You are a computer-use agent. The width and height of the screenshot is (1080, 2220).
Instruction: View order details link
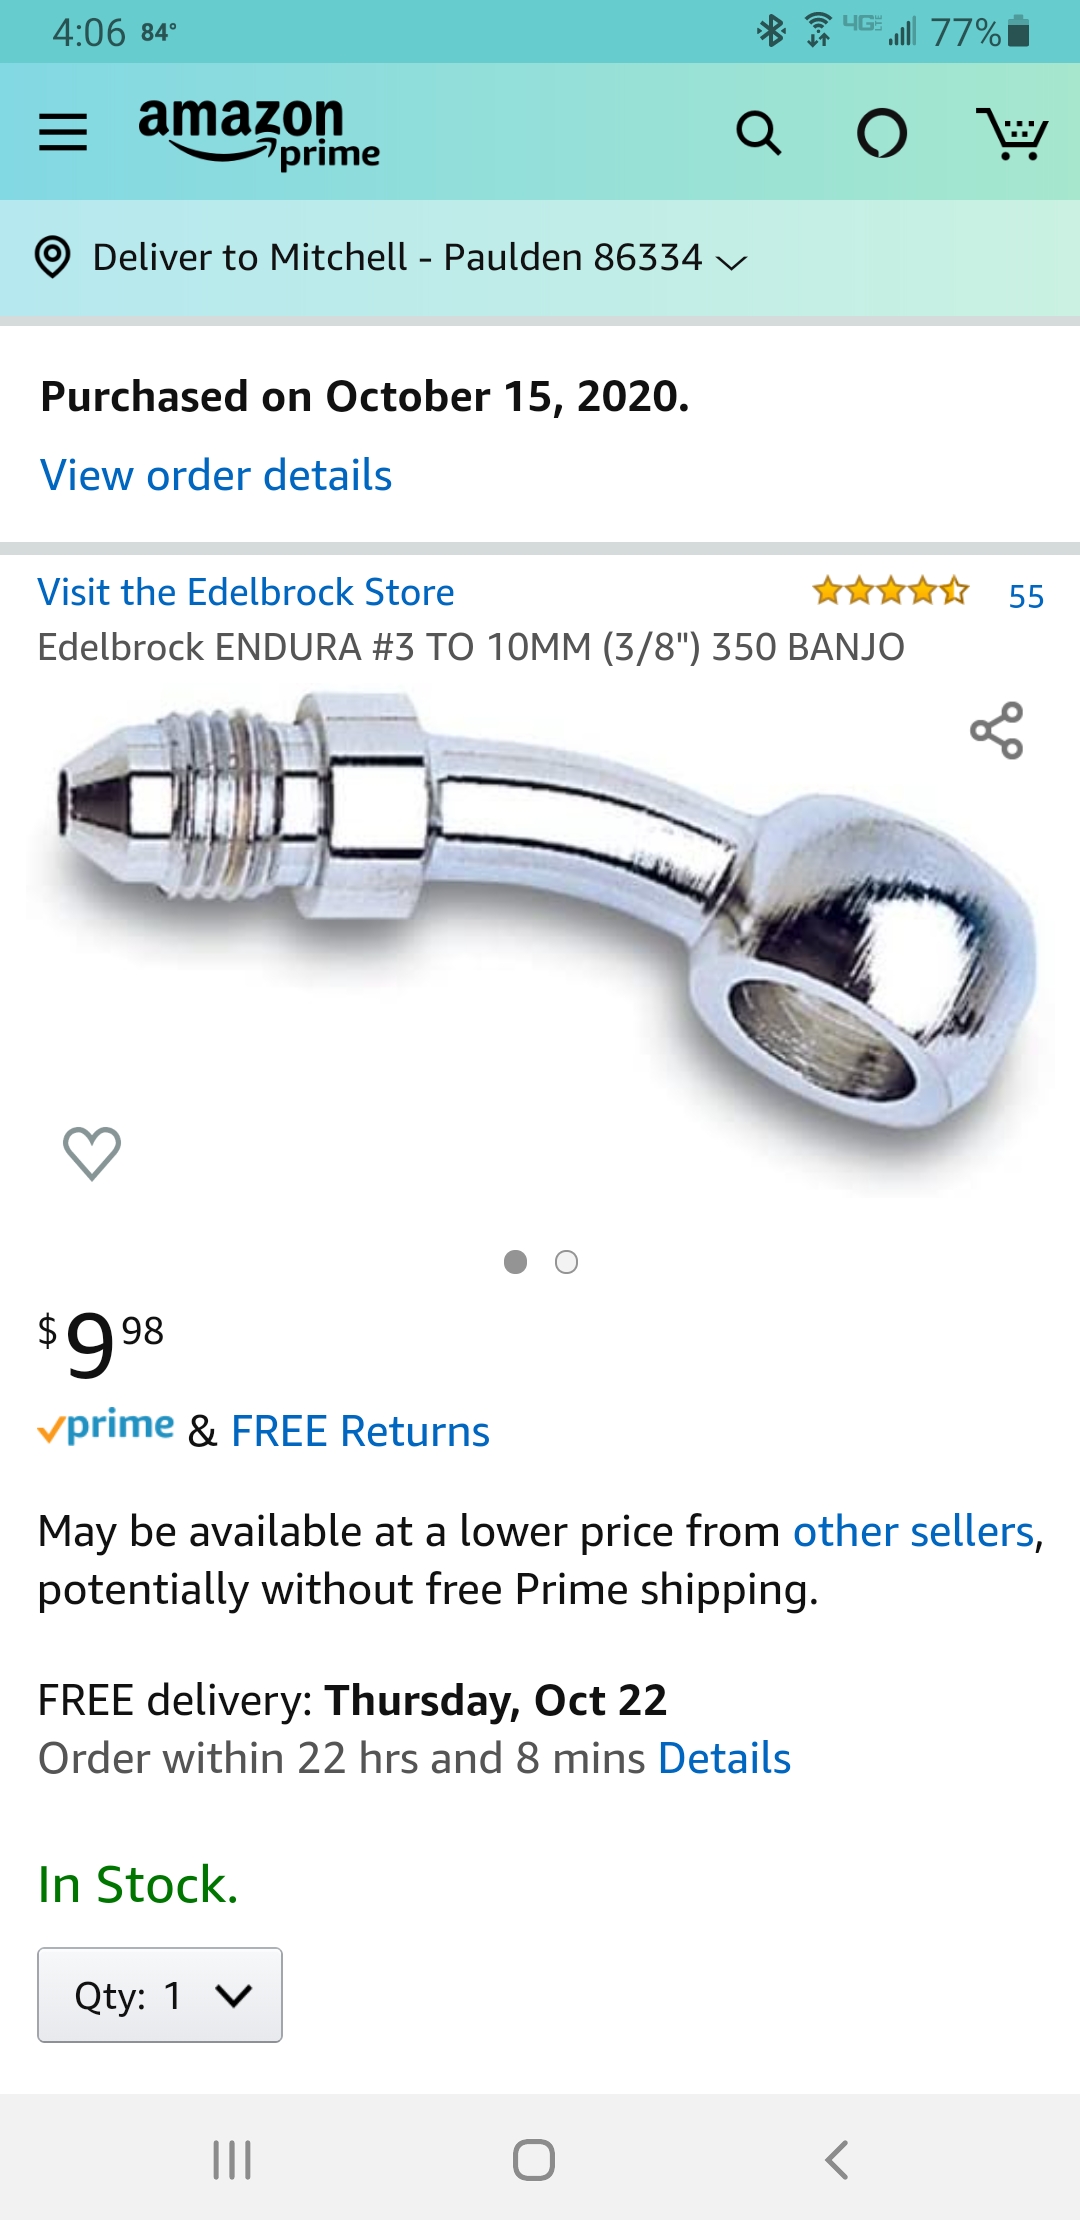pos(216,475)
